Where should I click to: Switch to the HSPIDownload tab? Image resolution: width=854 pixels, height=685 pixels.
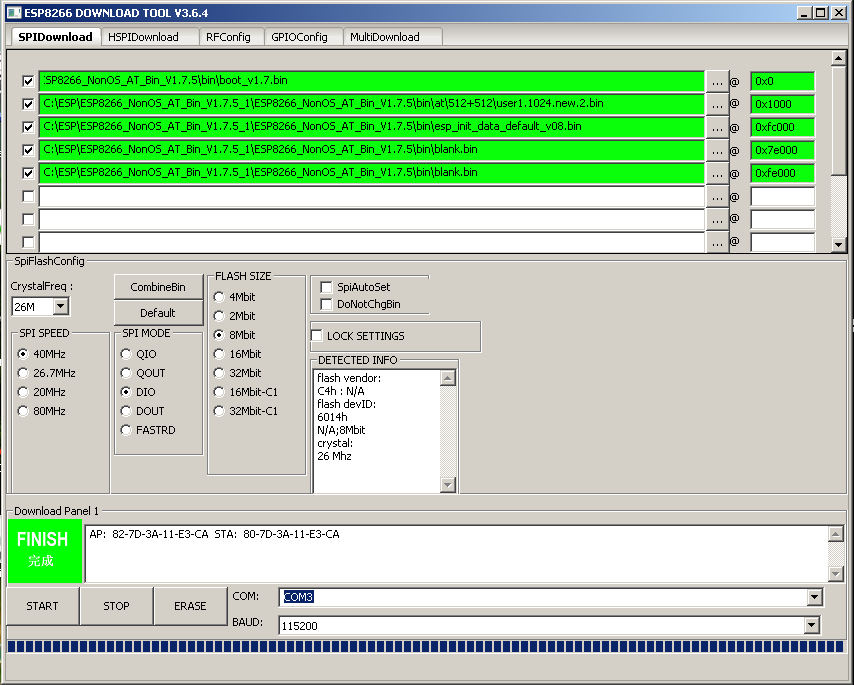click(x=143, y=37)
